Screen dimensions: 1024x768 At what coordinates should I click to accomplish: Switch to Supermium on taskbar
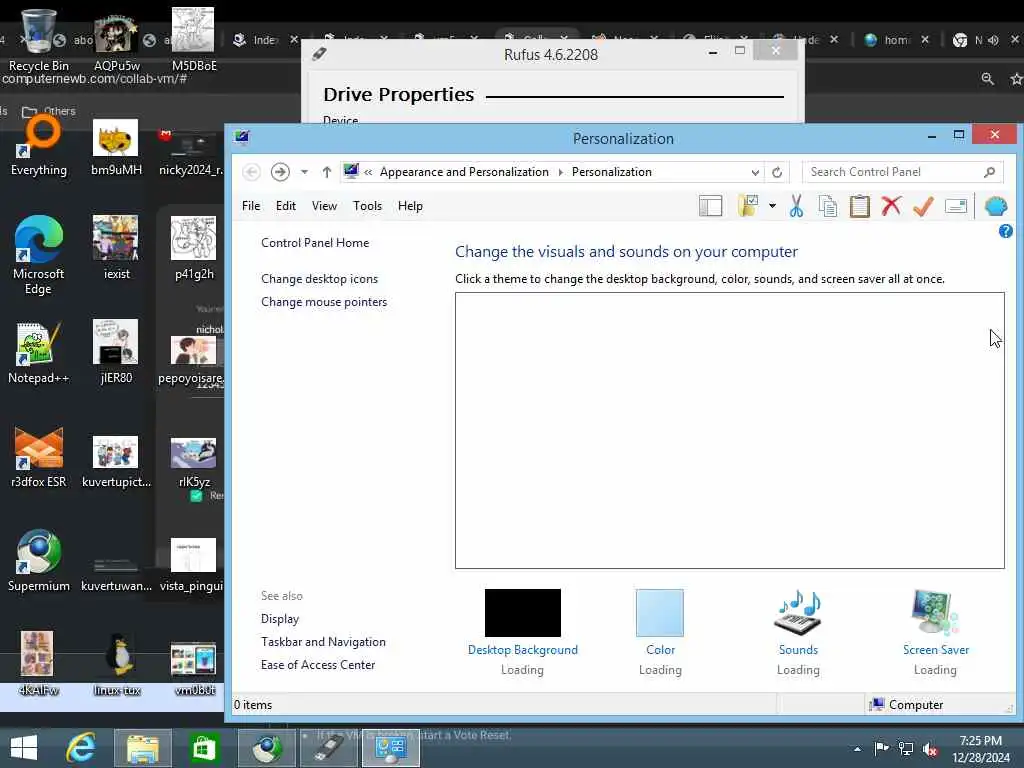pos(266,748)
